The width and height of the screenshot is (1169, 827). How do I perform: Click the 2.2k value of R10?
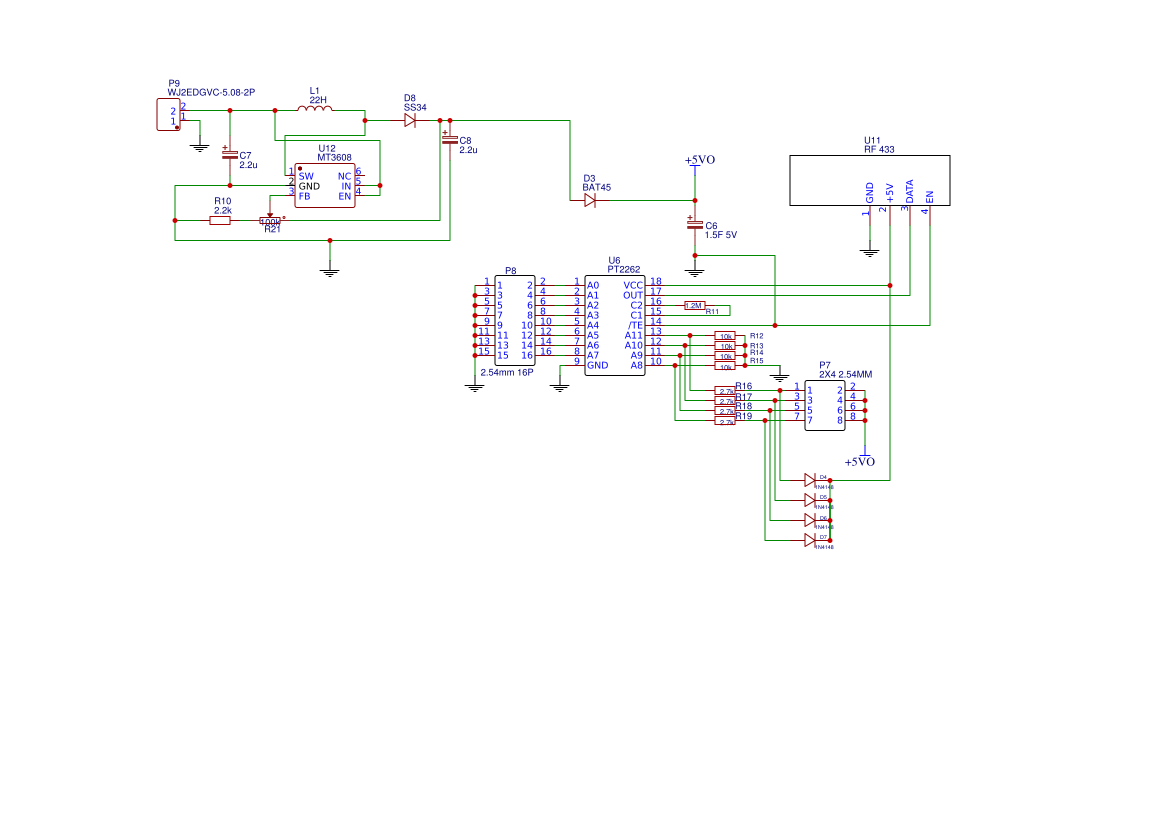(x=223, y=210)
